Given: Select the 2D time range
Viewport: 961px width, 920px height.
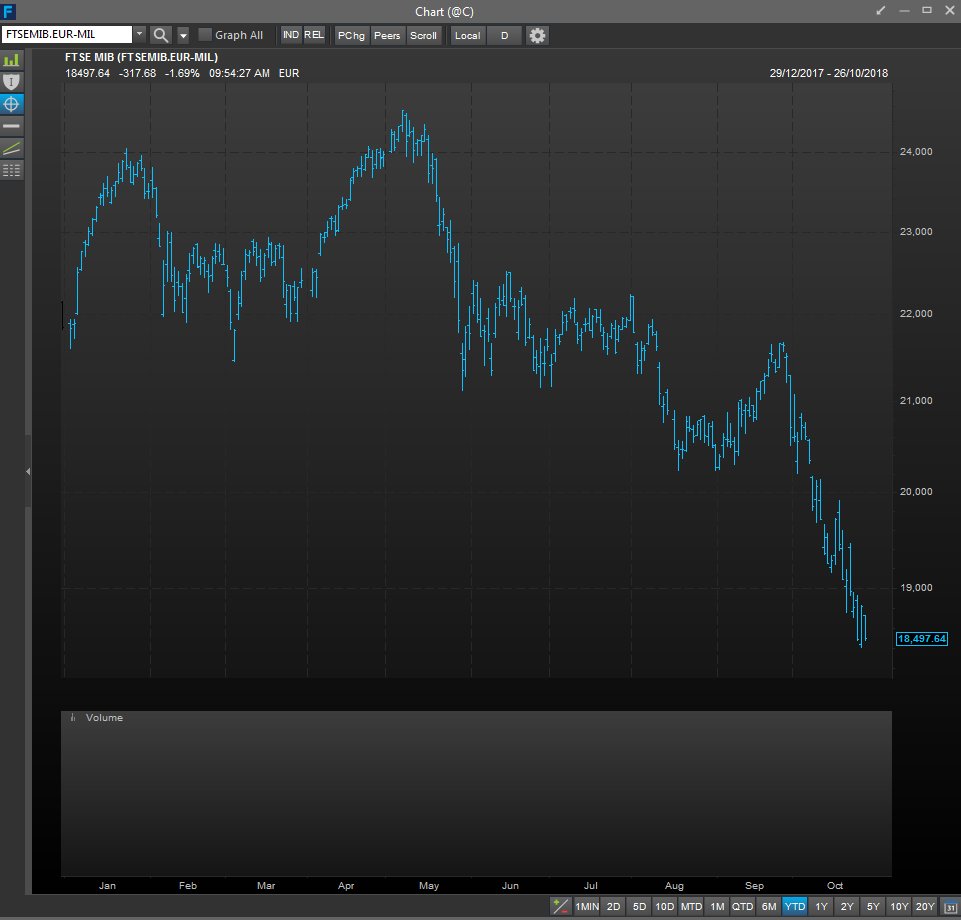Looking at the screenshot, I should (613, 907).
